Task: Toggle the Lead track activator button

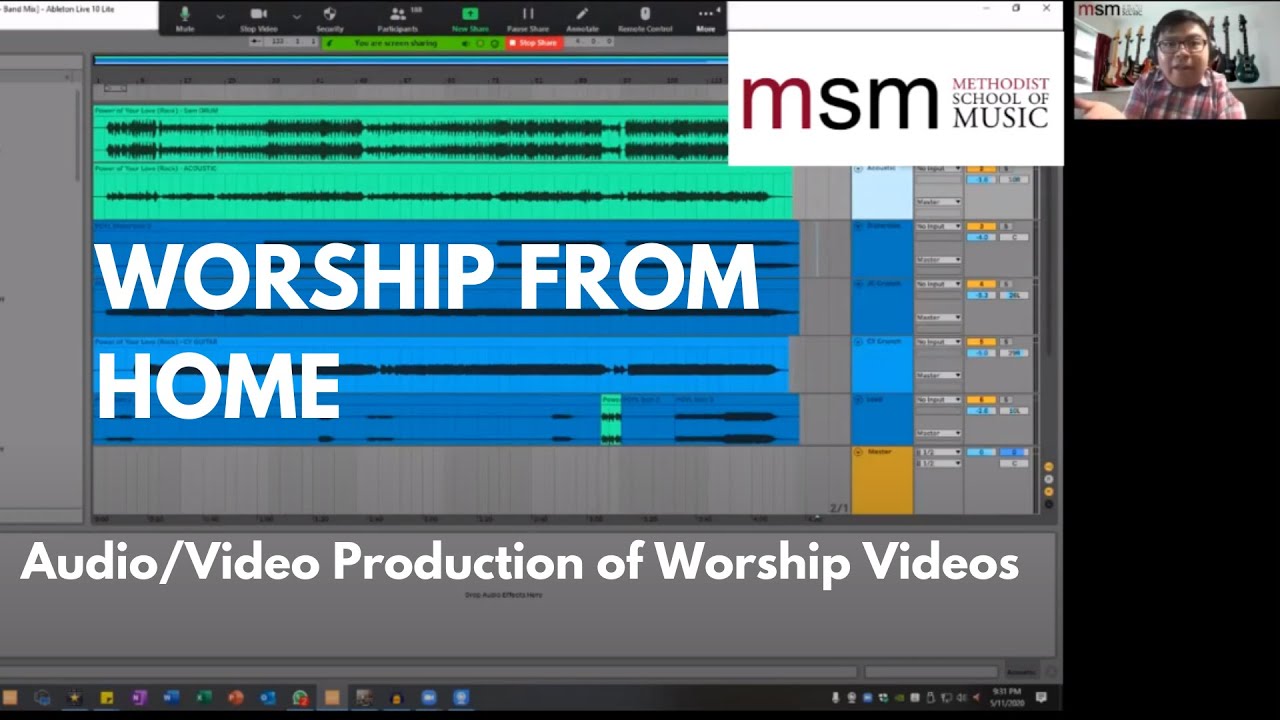Action: [x=981, y=400]
